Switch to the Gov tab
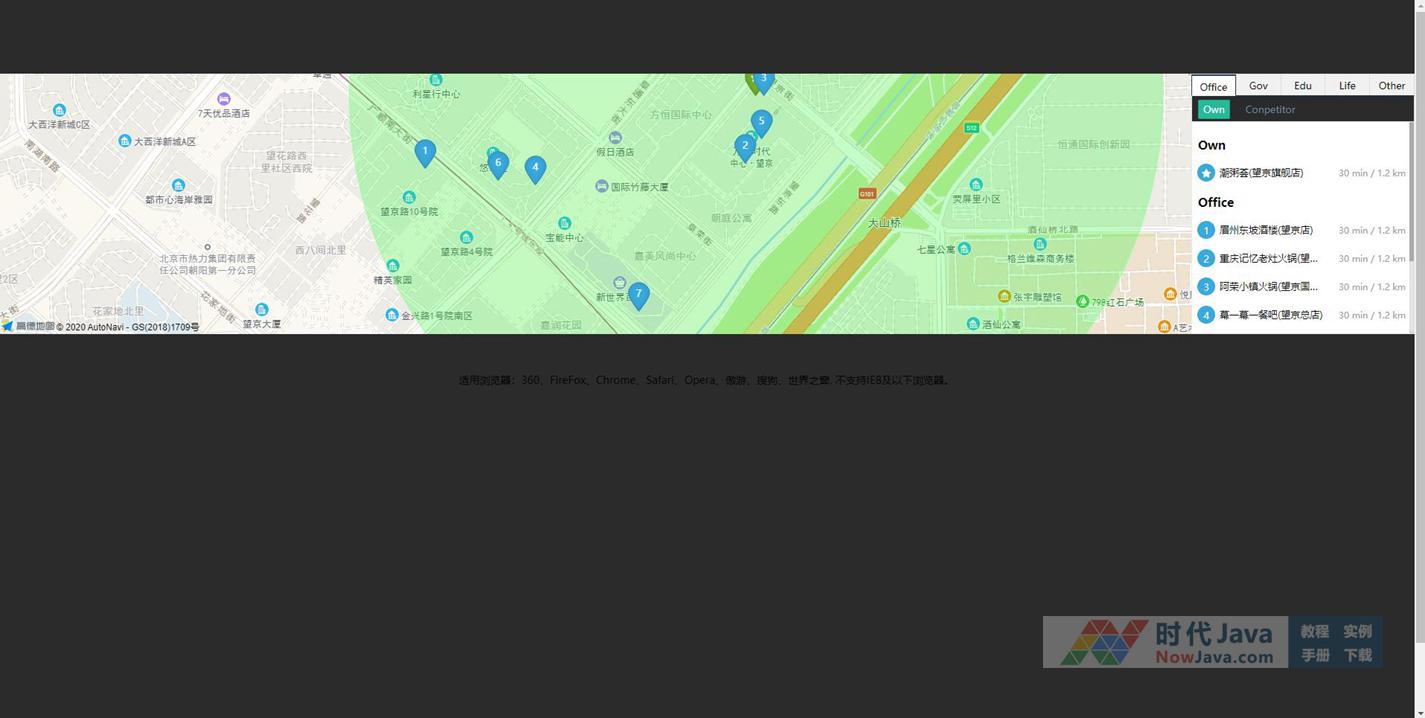The height and width of the screenshot is (718, 1425). 1258,86
